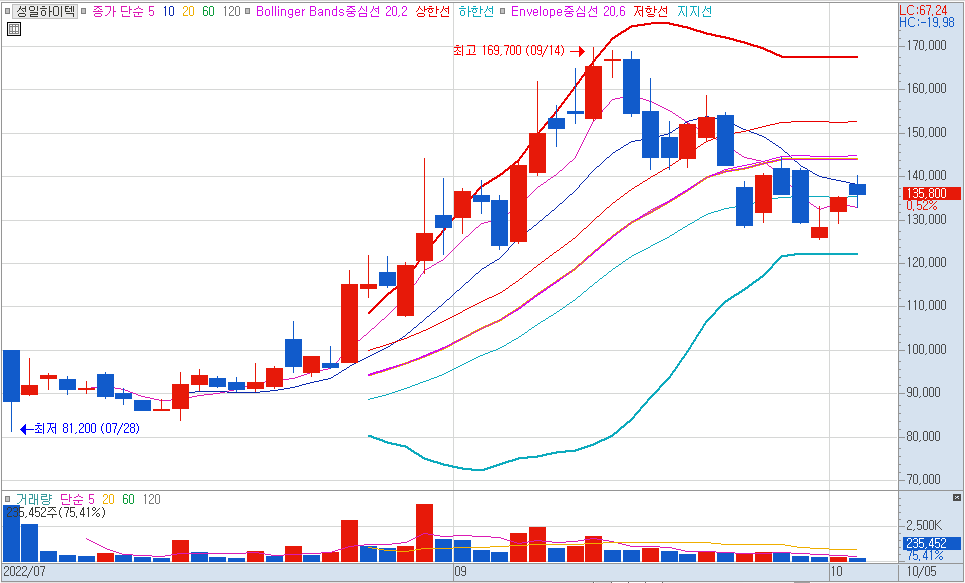The height and width of the screenshot is (583, 965).
Task: Click the 성일하이텍 stock name button
Action: pos(45,11)
